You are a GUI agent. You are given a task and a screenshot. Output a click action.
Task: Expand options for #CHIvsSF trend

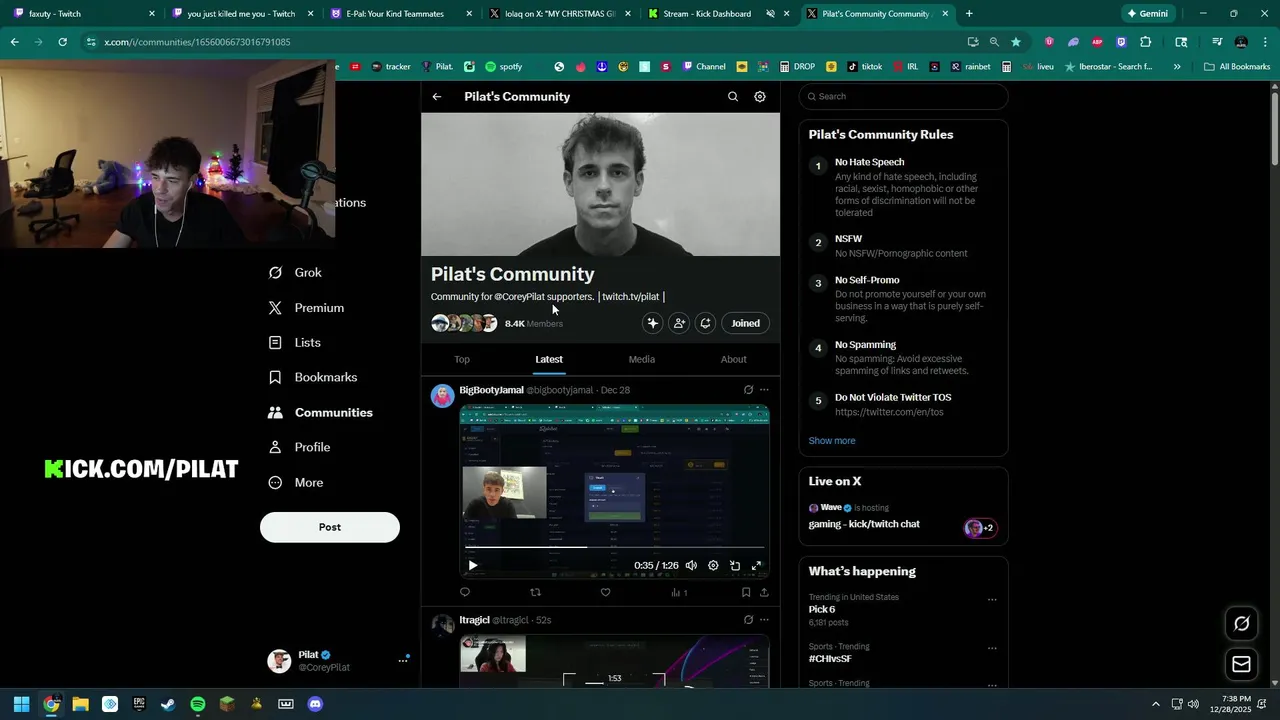pos(992,648)
